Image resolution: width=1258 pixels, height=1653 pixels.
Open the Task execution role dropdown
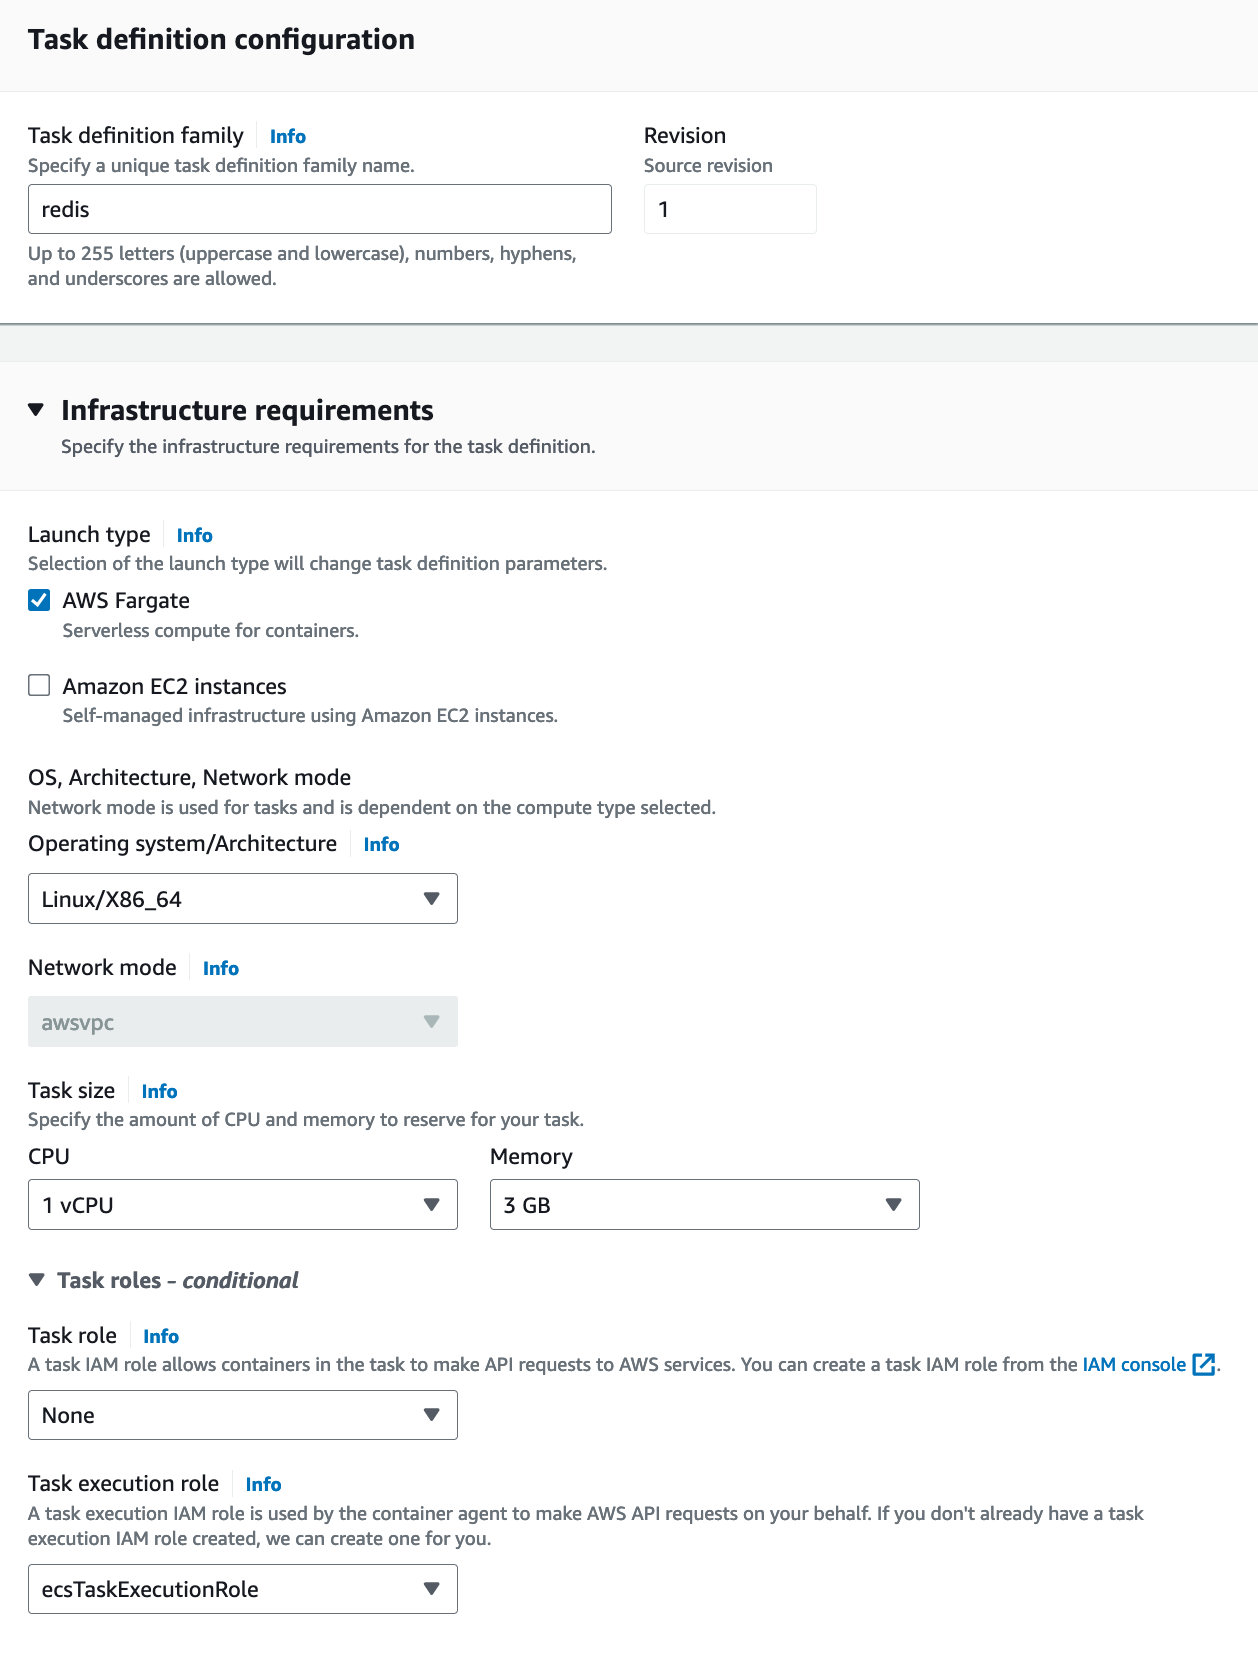(x=242, y=1589)
